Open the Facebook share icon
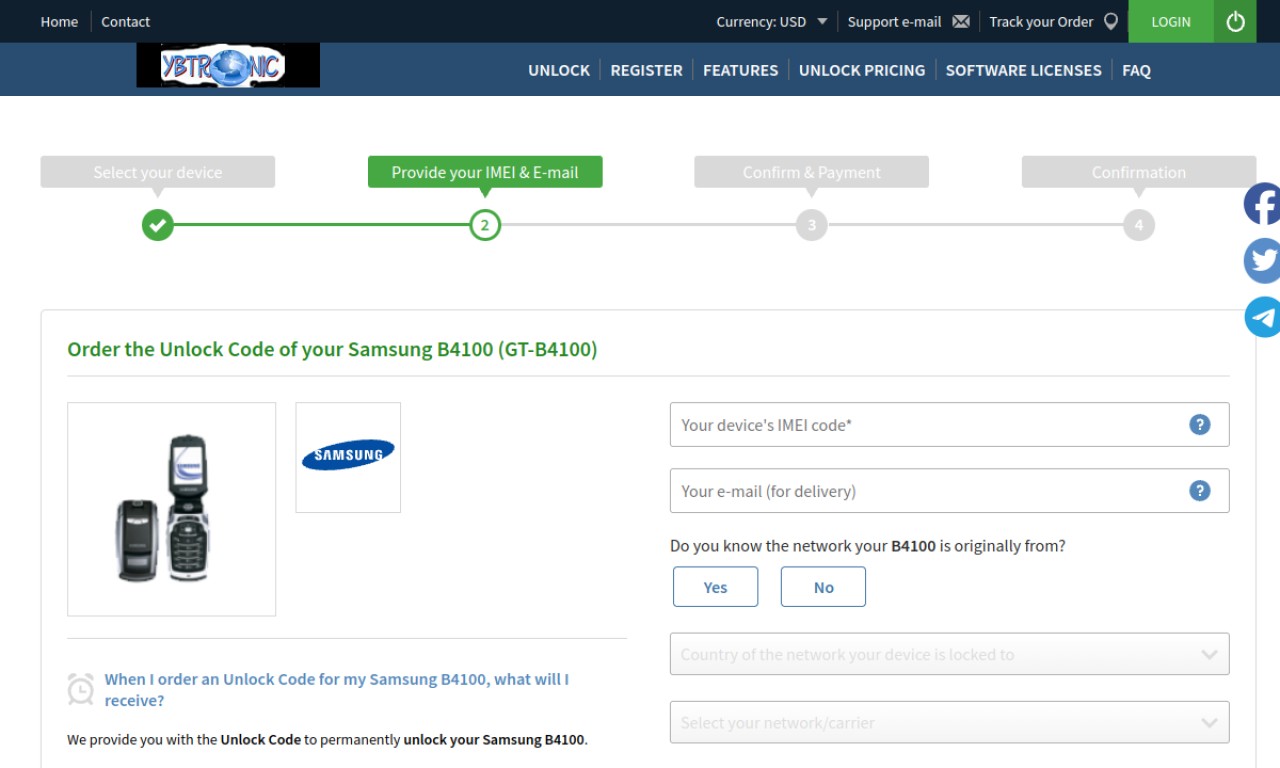 tap(1262, 204)
